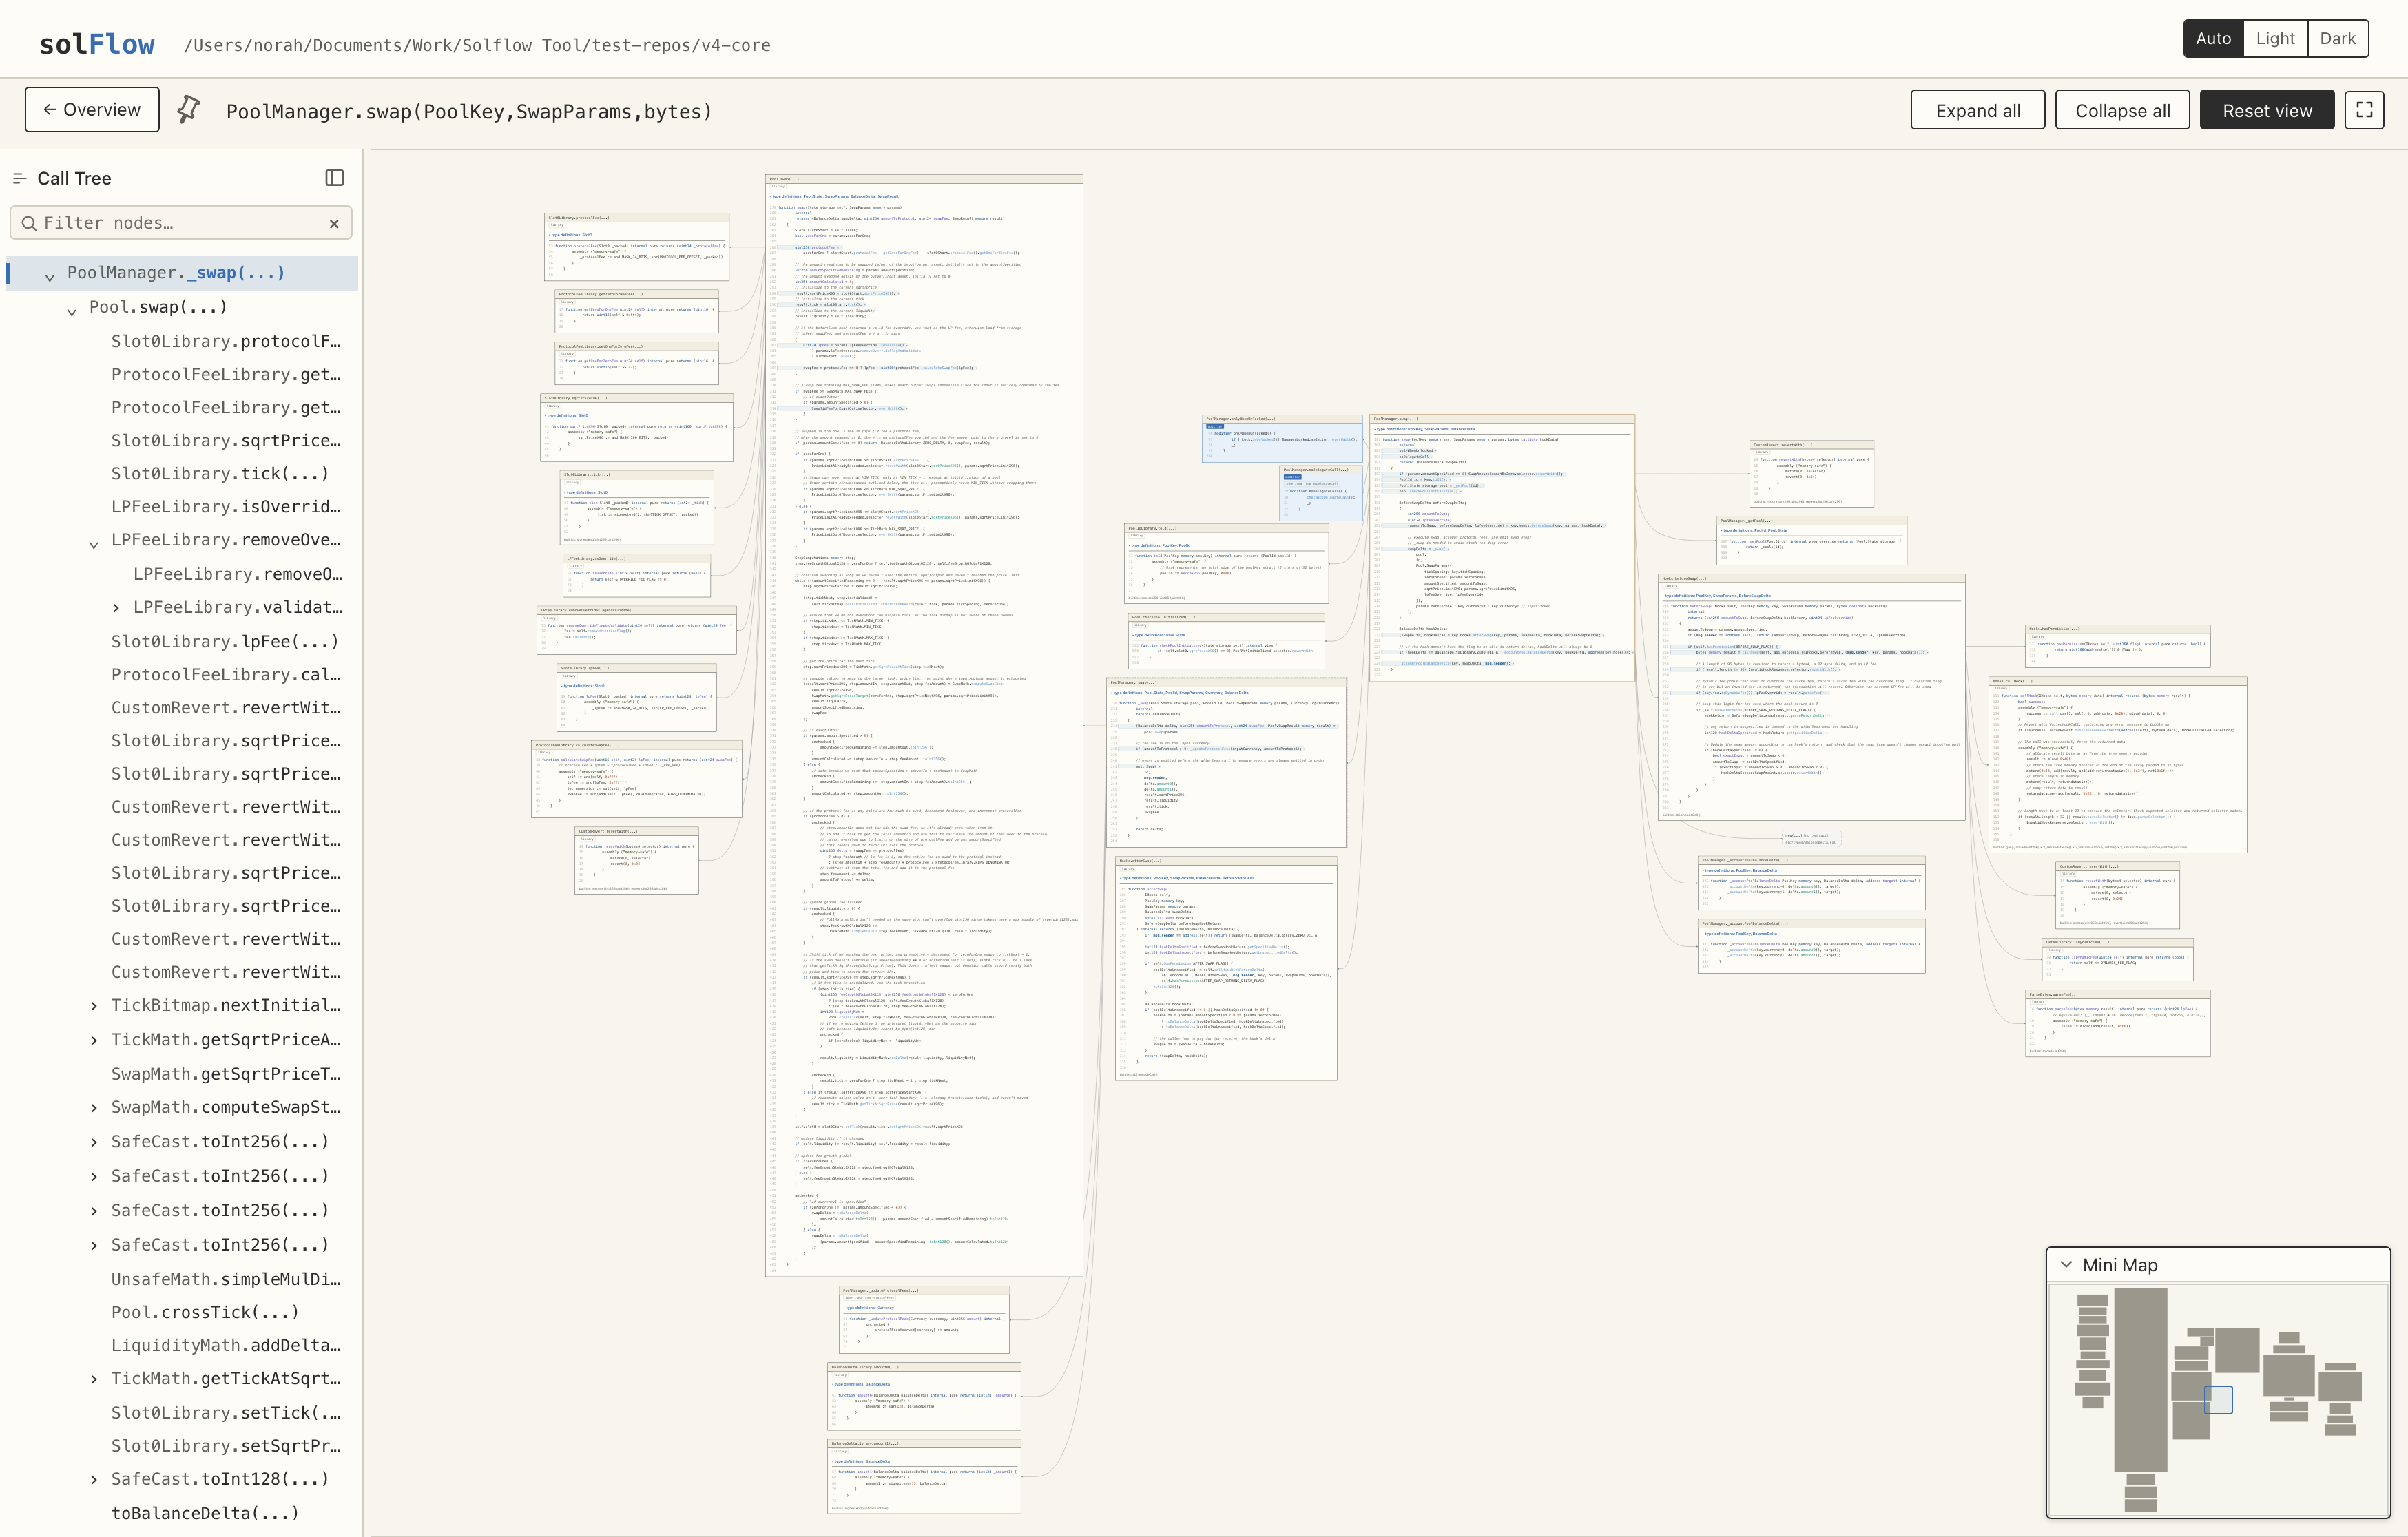This screenshot has height=1537, width=2408.
Task: Click the search magnifier in filter box
Action: [x=29, y=223]
